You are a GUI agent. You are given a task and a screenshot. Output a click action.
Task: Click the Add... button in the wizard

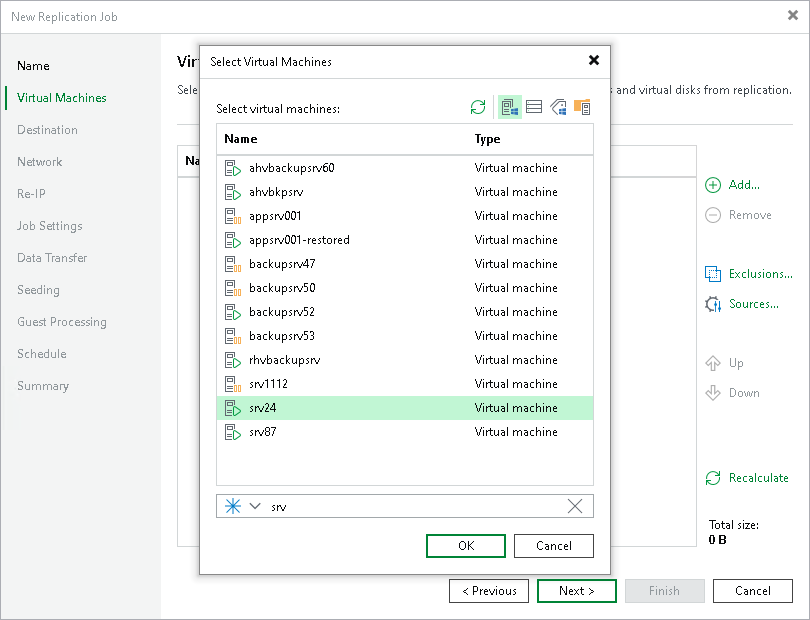click(x=733, y=185)
